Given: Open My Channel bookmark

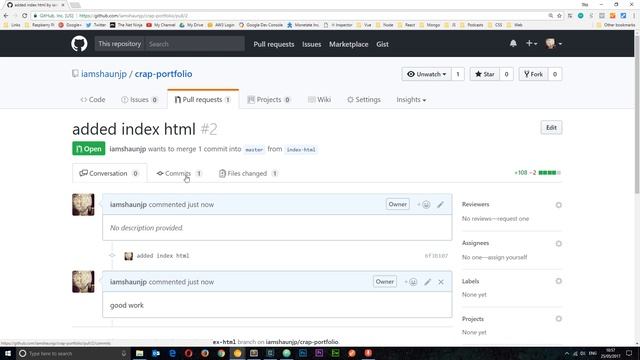Looking at the screenshot, I should coord(161,25).
